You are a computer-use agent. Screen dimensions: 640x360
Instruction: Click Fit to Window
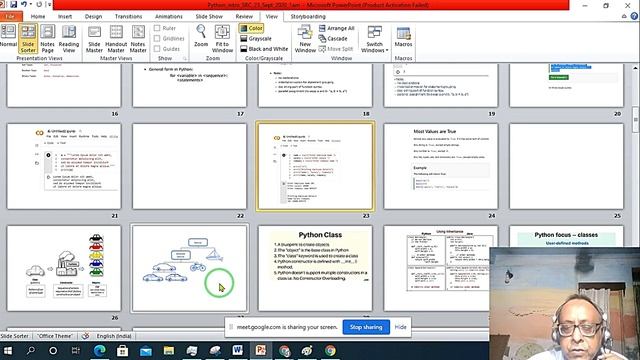point(222,38)
